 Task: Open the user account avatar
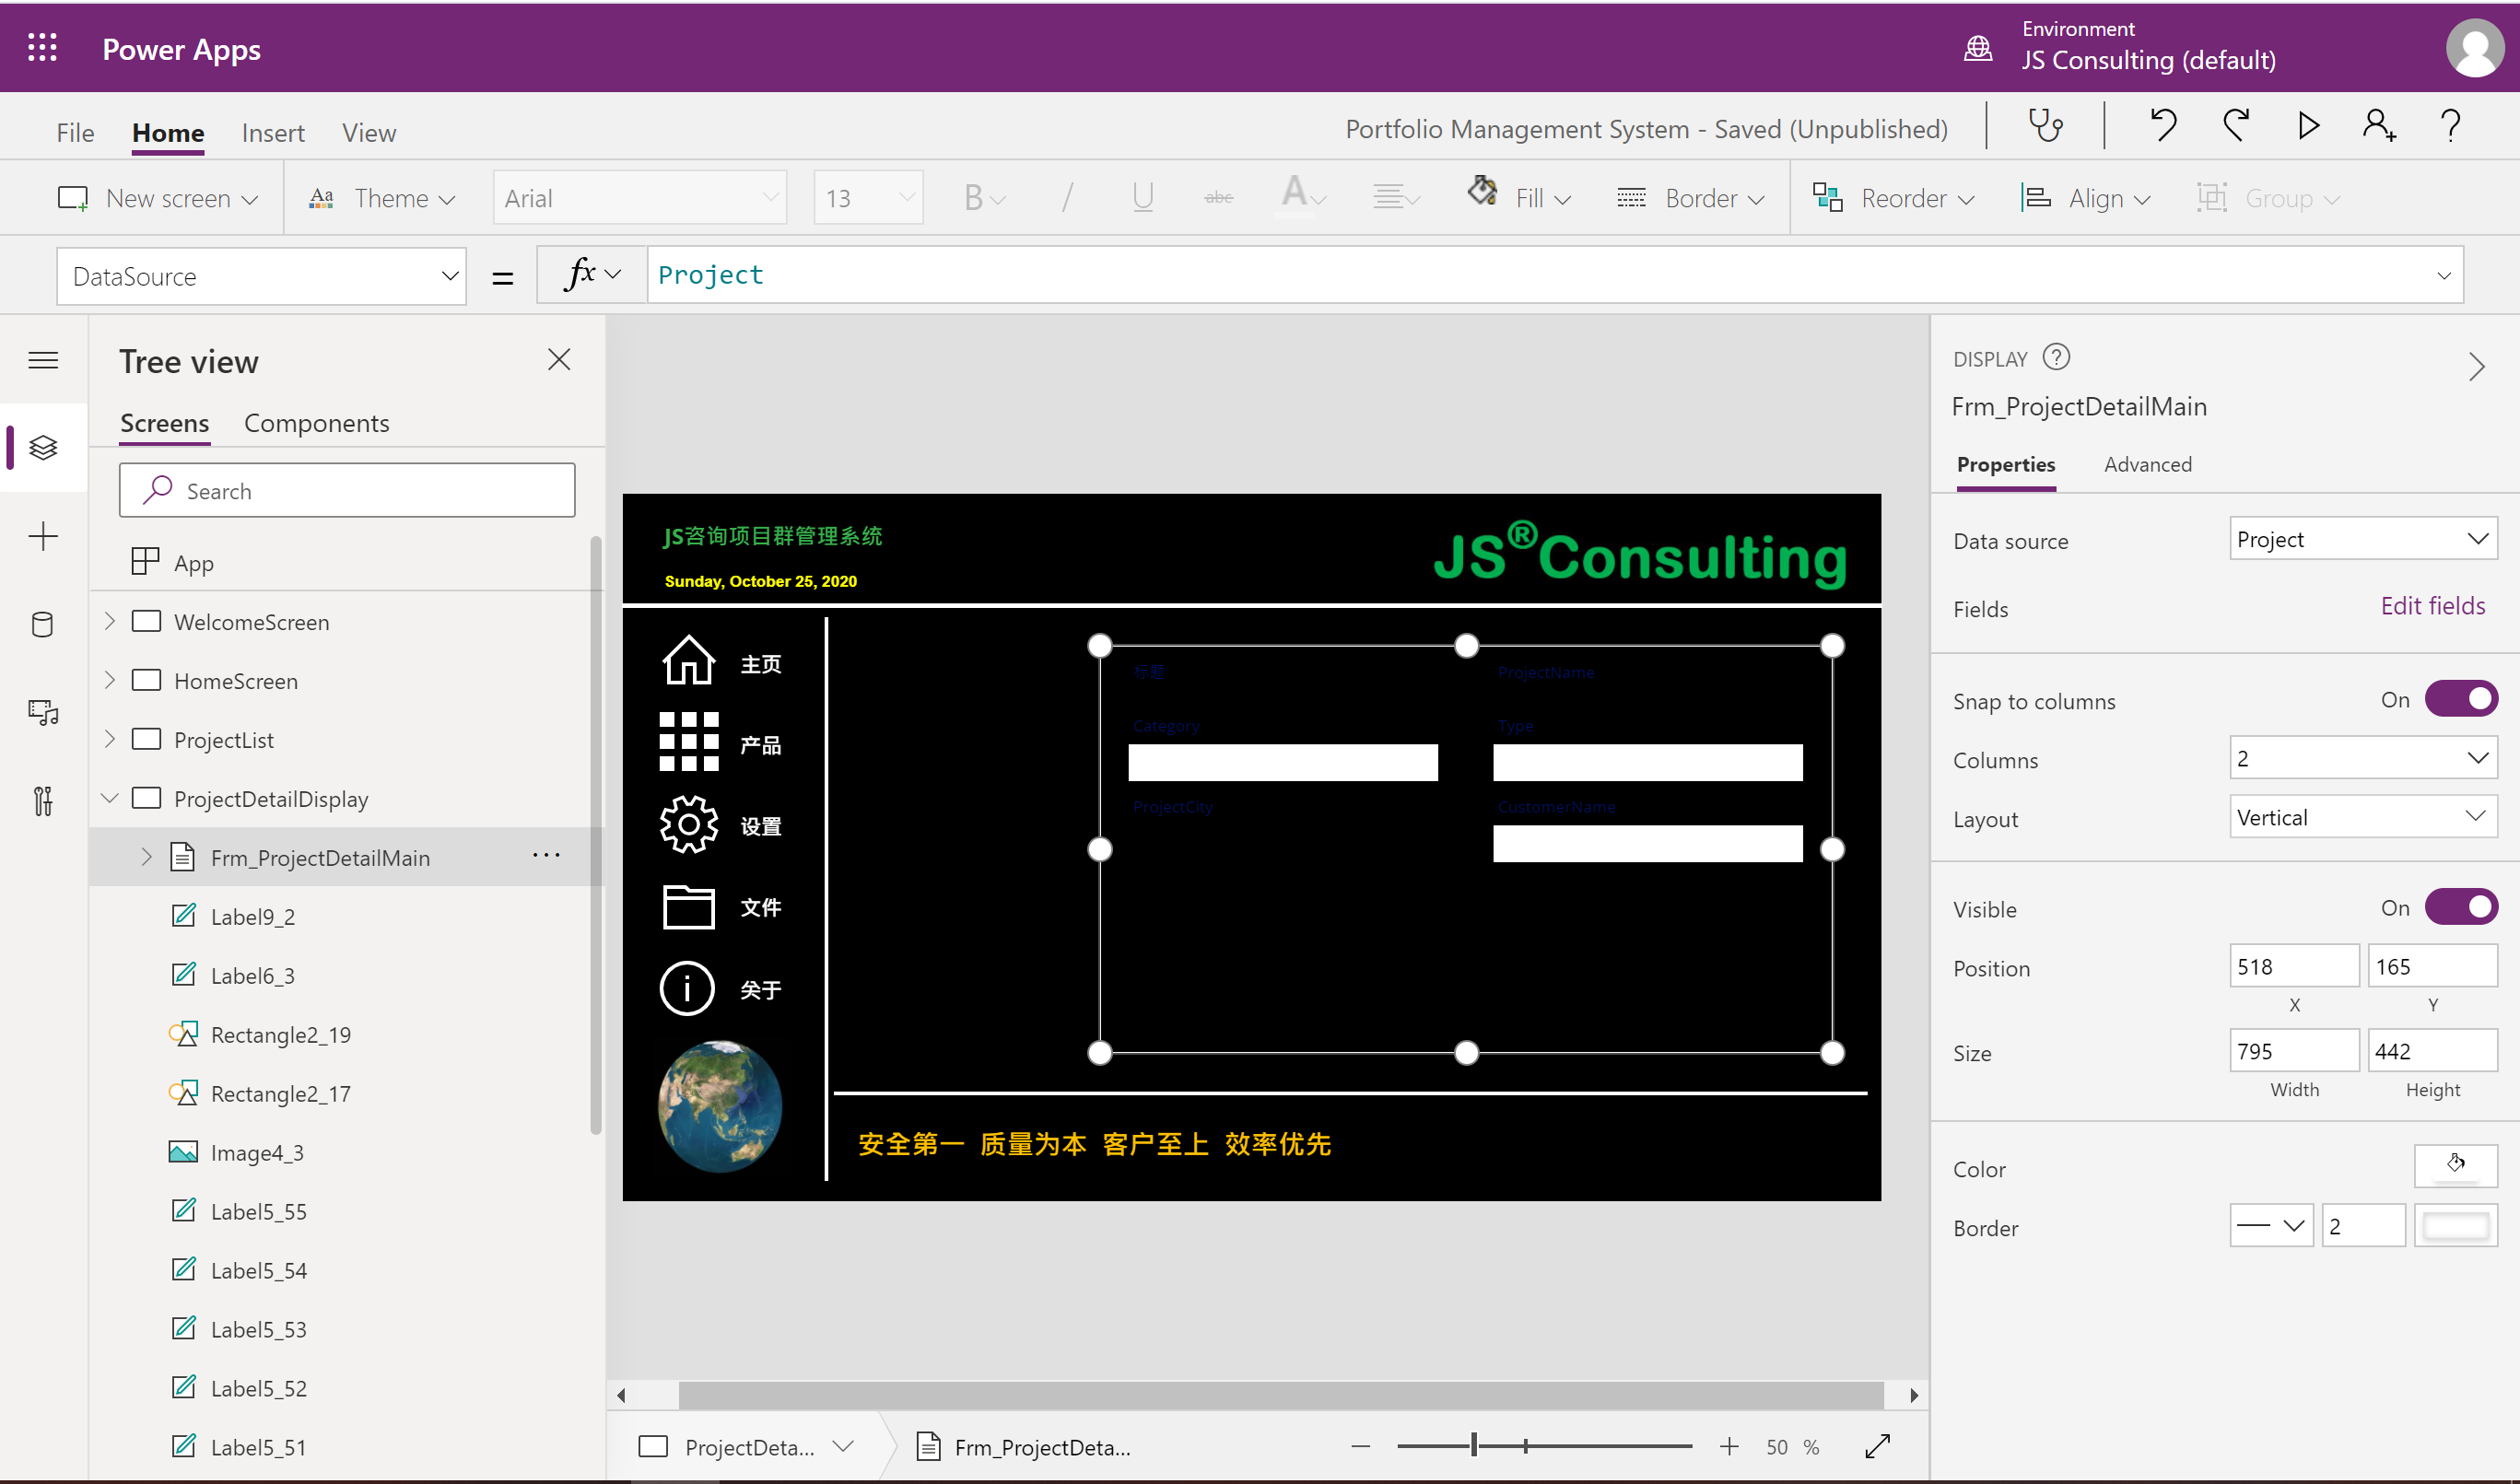point(2474,48)
